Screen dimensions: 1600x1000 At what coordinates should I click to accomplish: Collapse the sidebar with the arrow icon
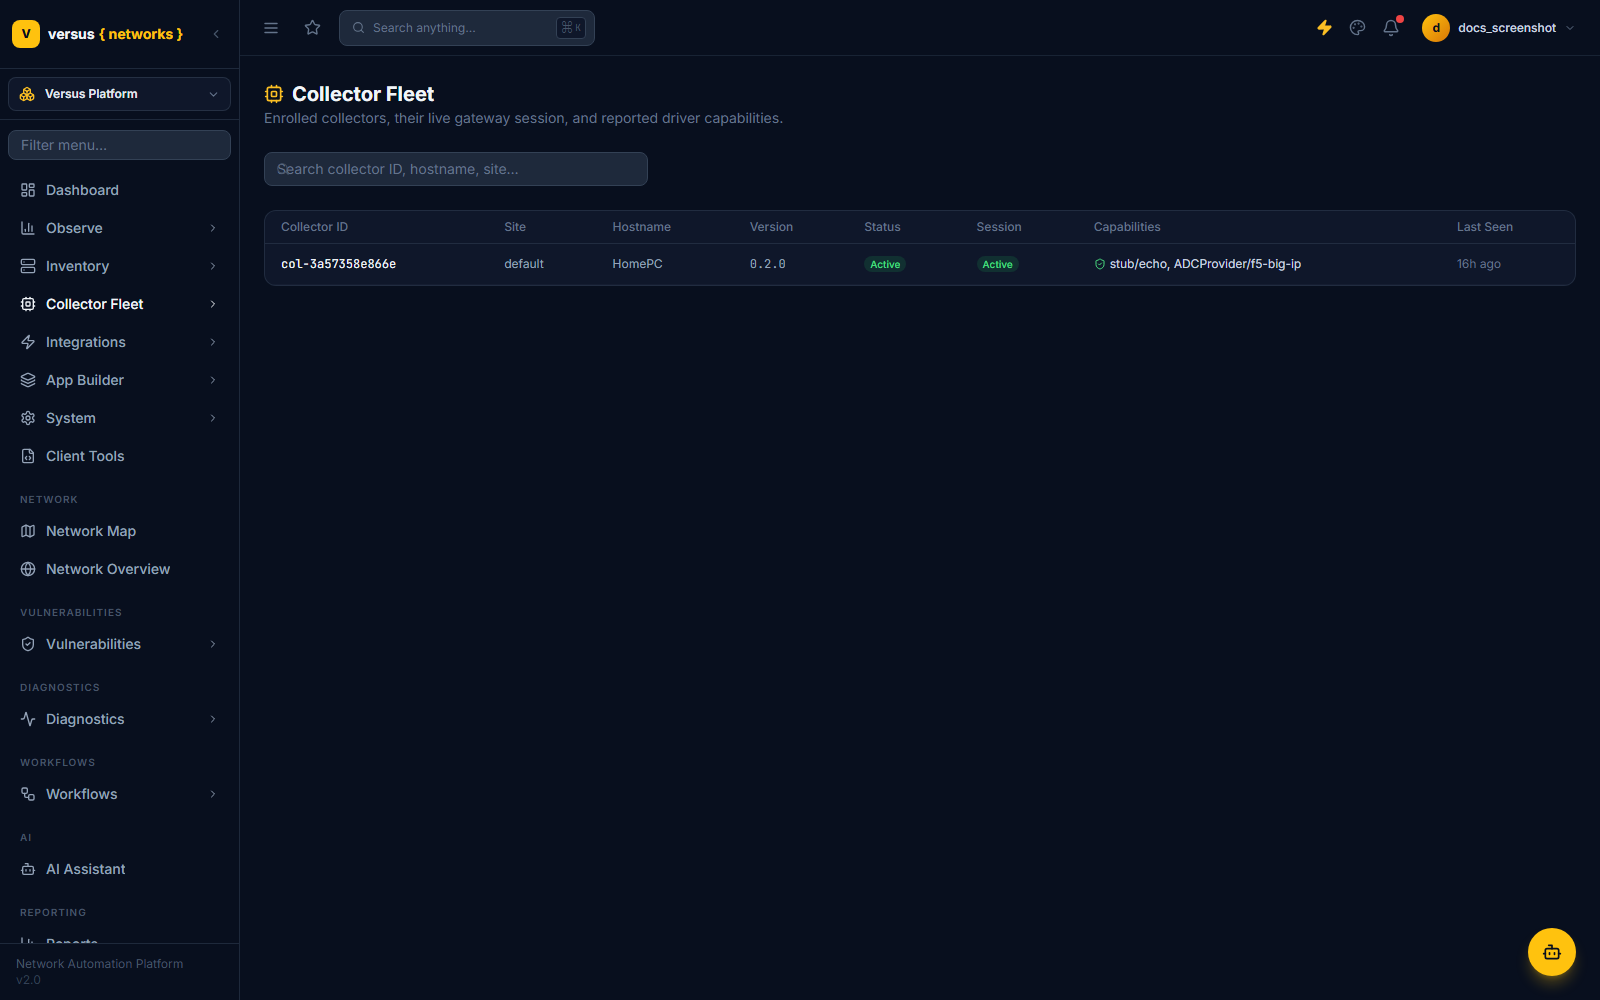(216, 34)
